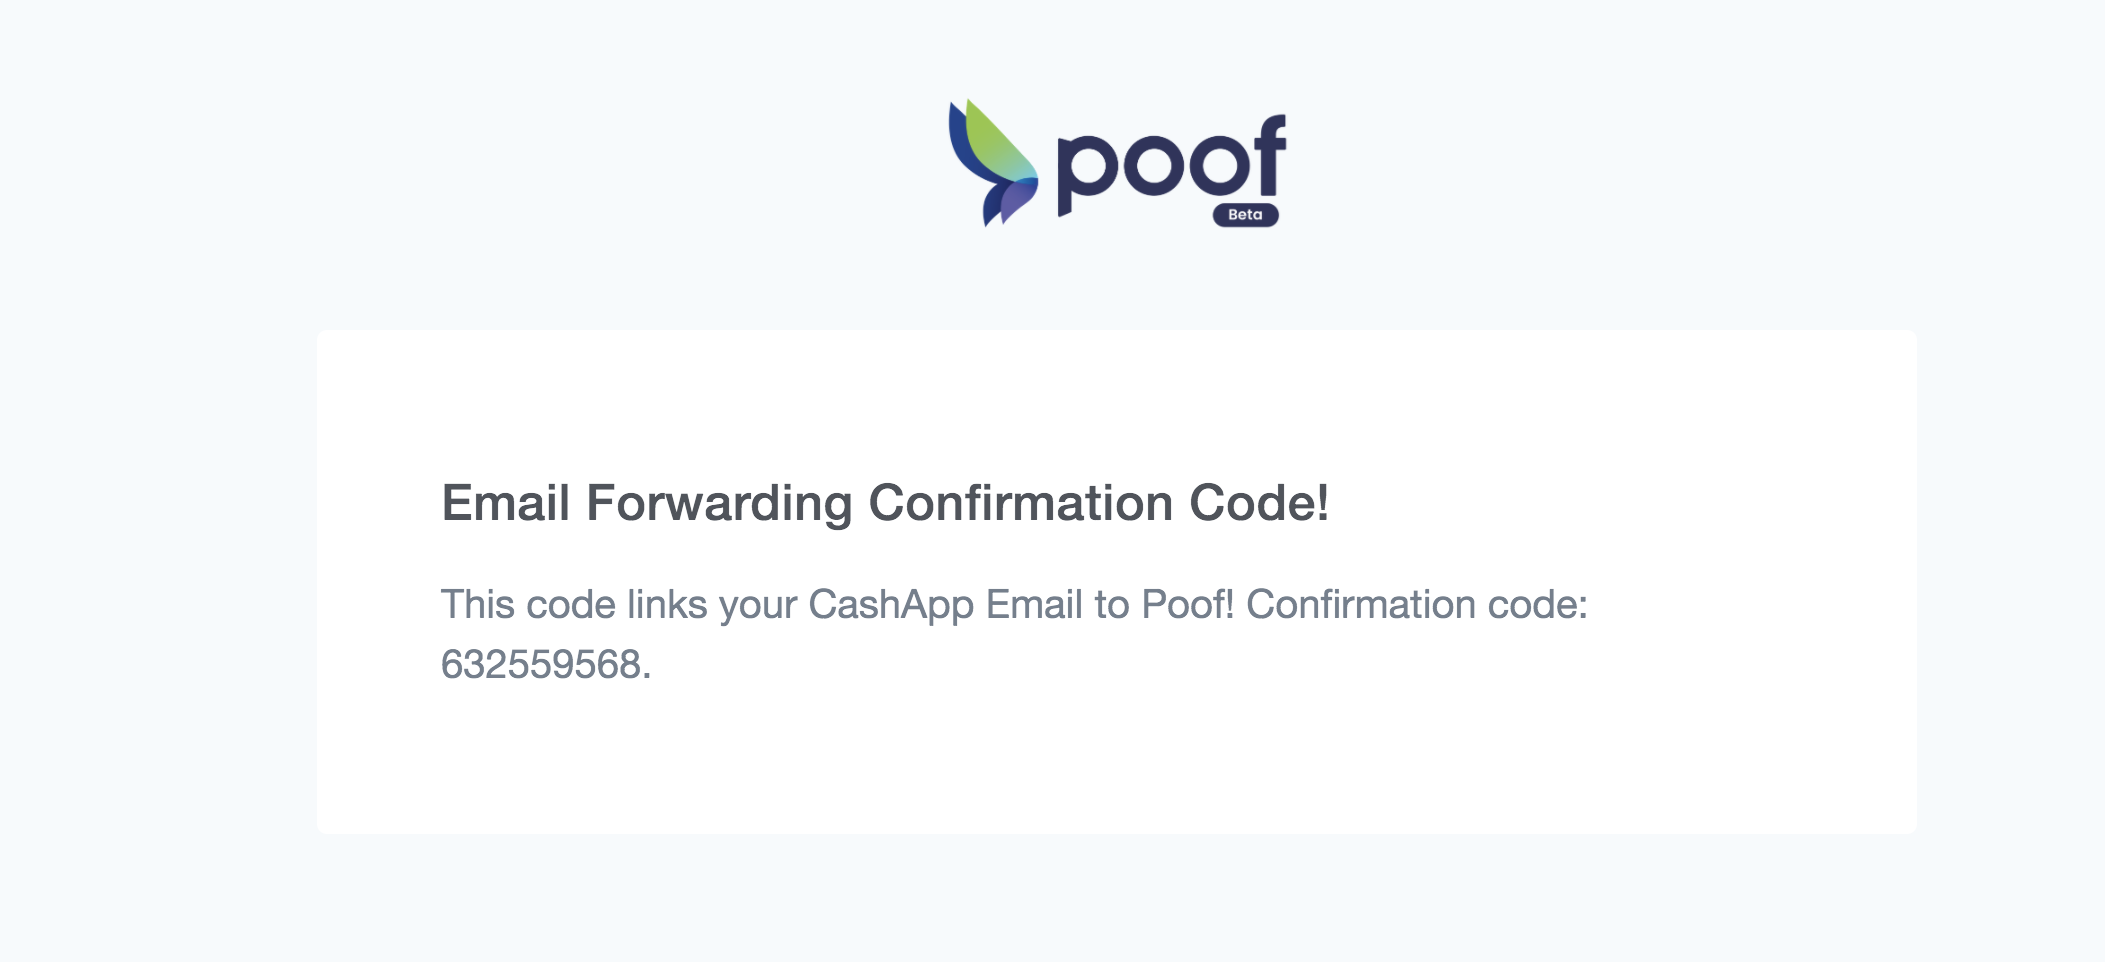Click the 'Confirmation code:' label in the message

point(1417,605)
